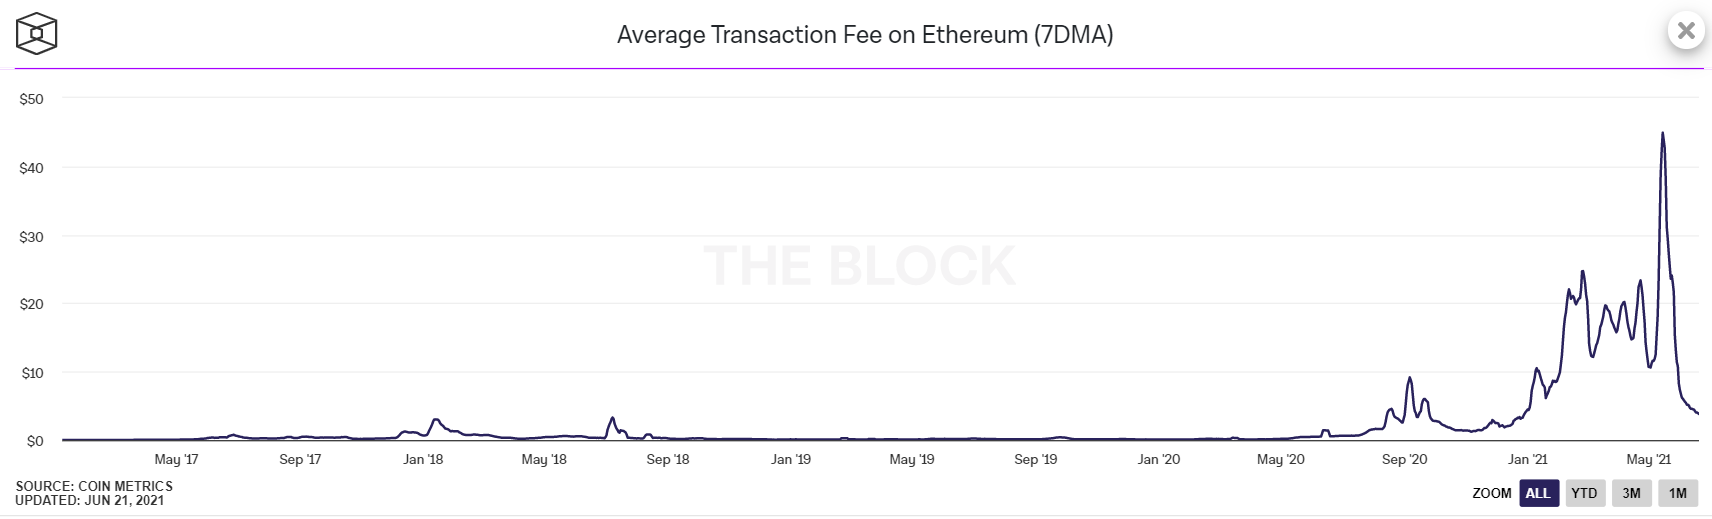Close the chart with the X button
This screenshot has width=1712, height=519.
(1686, 31)
